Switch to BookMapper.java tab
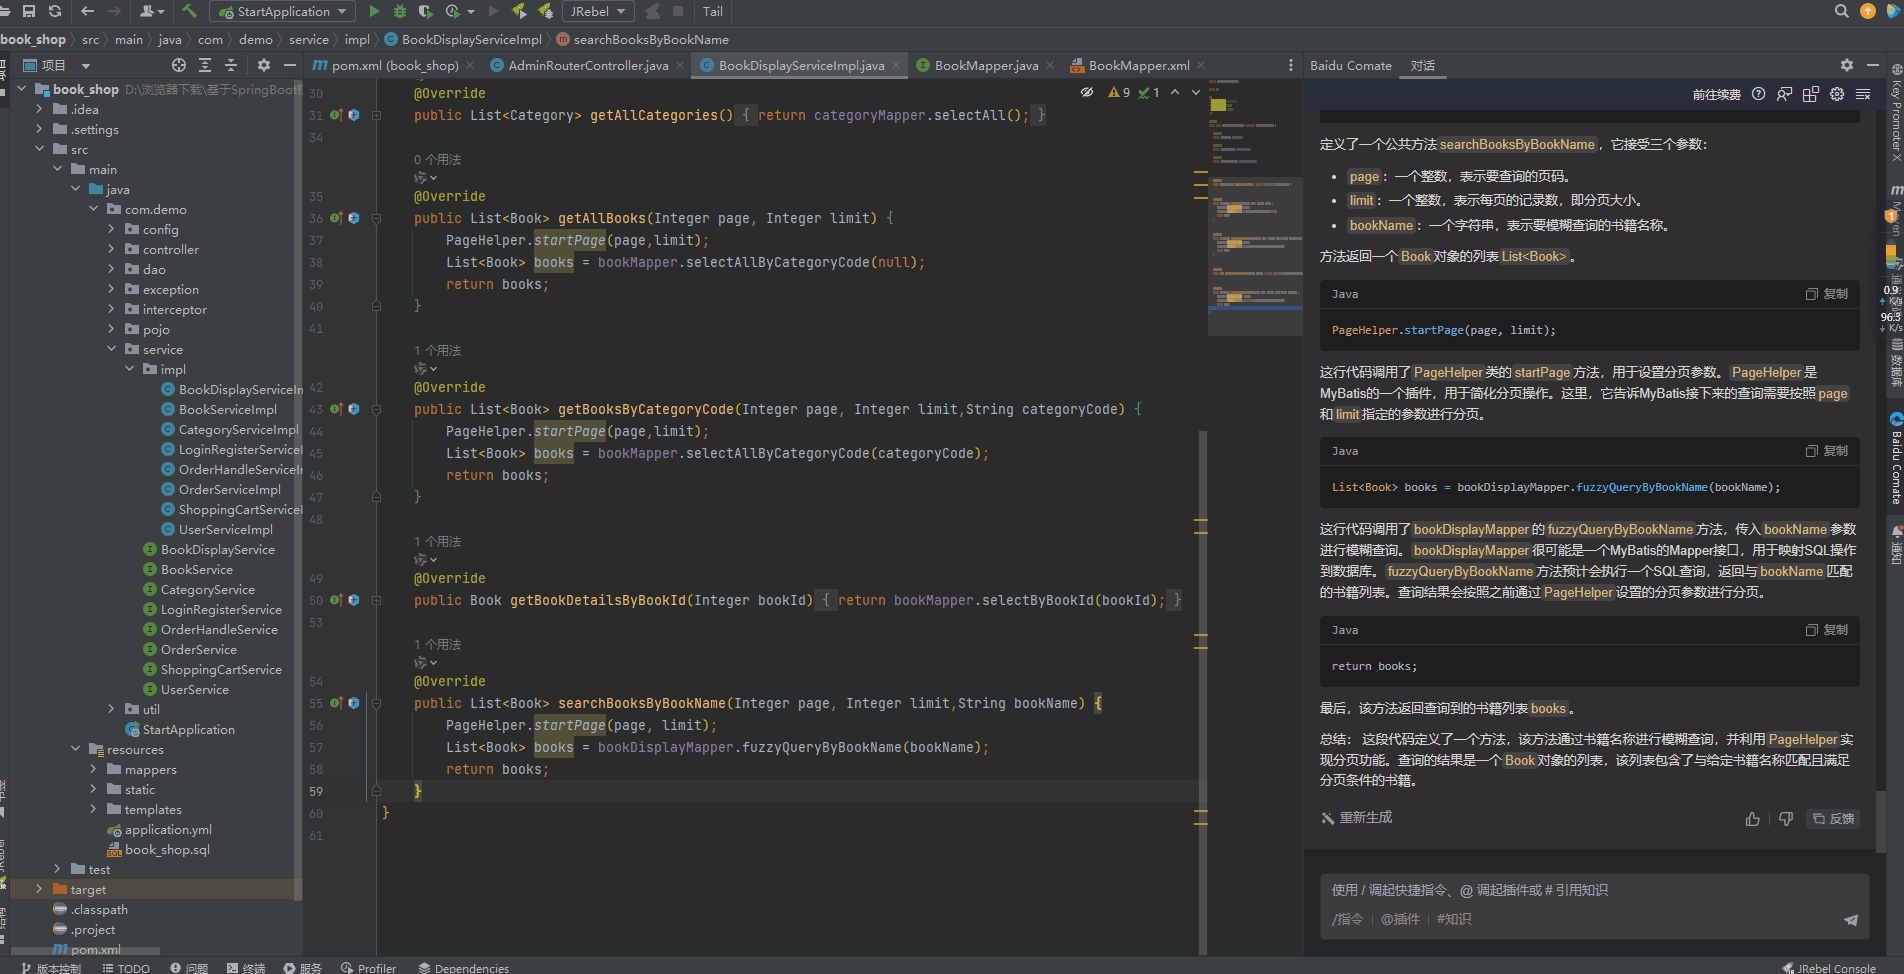1904x974 pixels. [x=986, y=65]
